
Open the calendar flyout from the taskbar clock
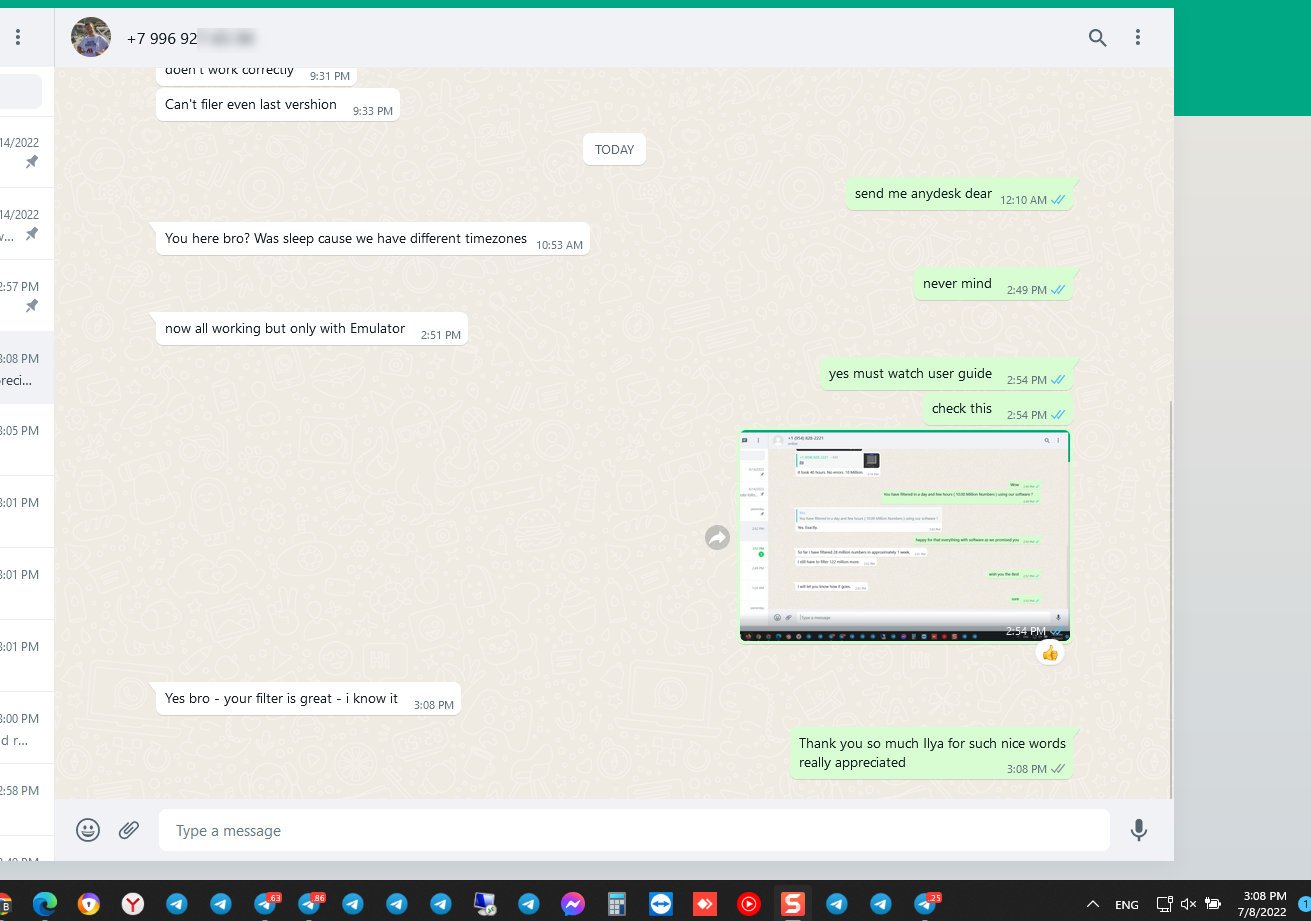[x=1261, y=904]
